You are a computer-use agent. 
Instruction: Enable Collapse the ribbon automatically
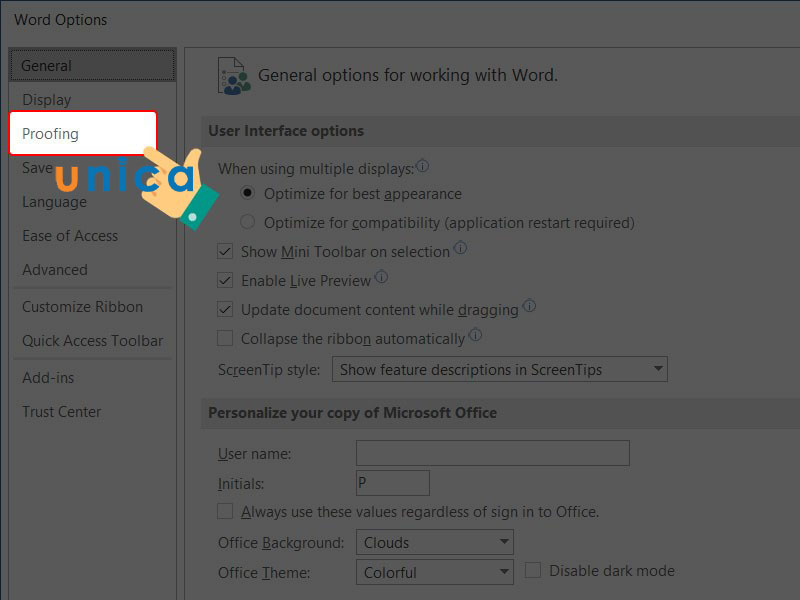click(225, 338)
